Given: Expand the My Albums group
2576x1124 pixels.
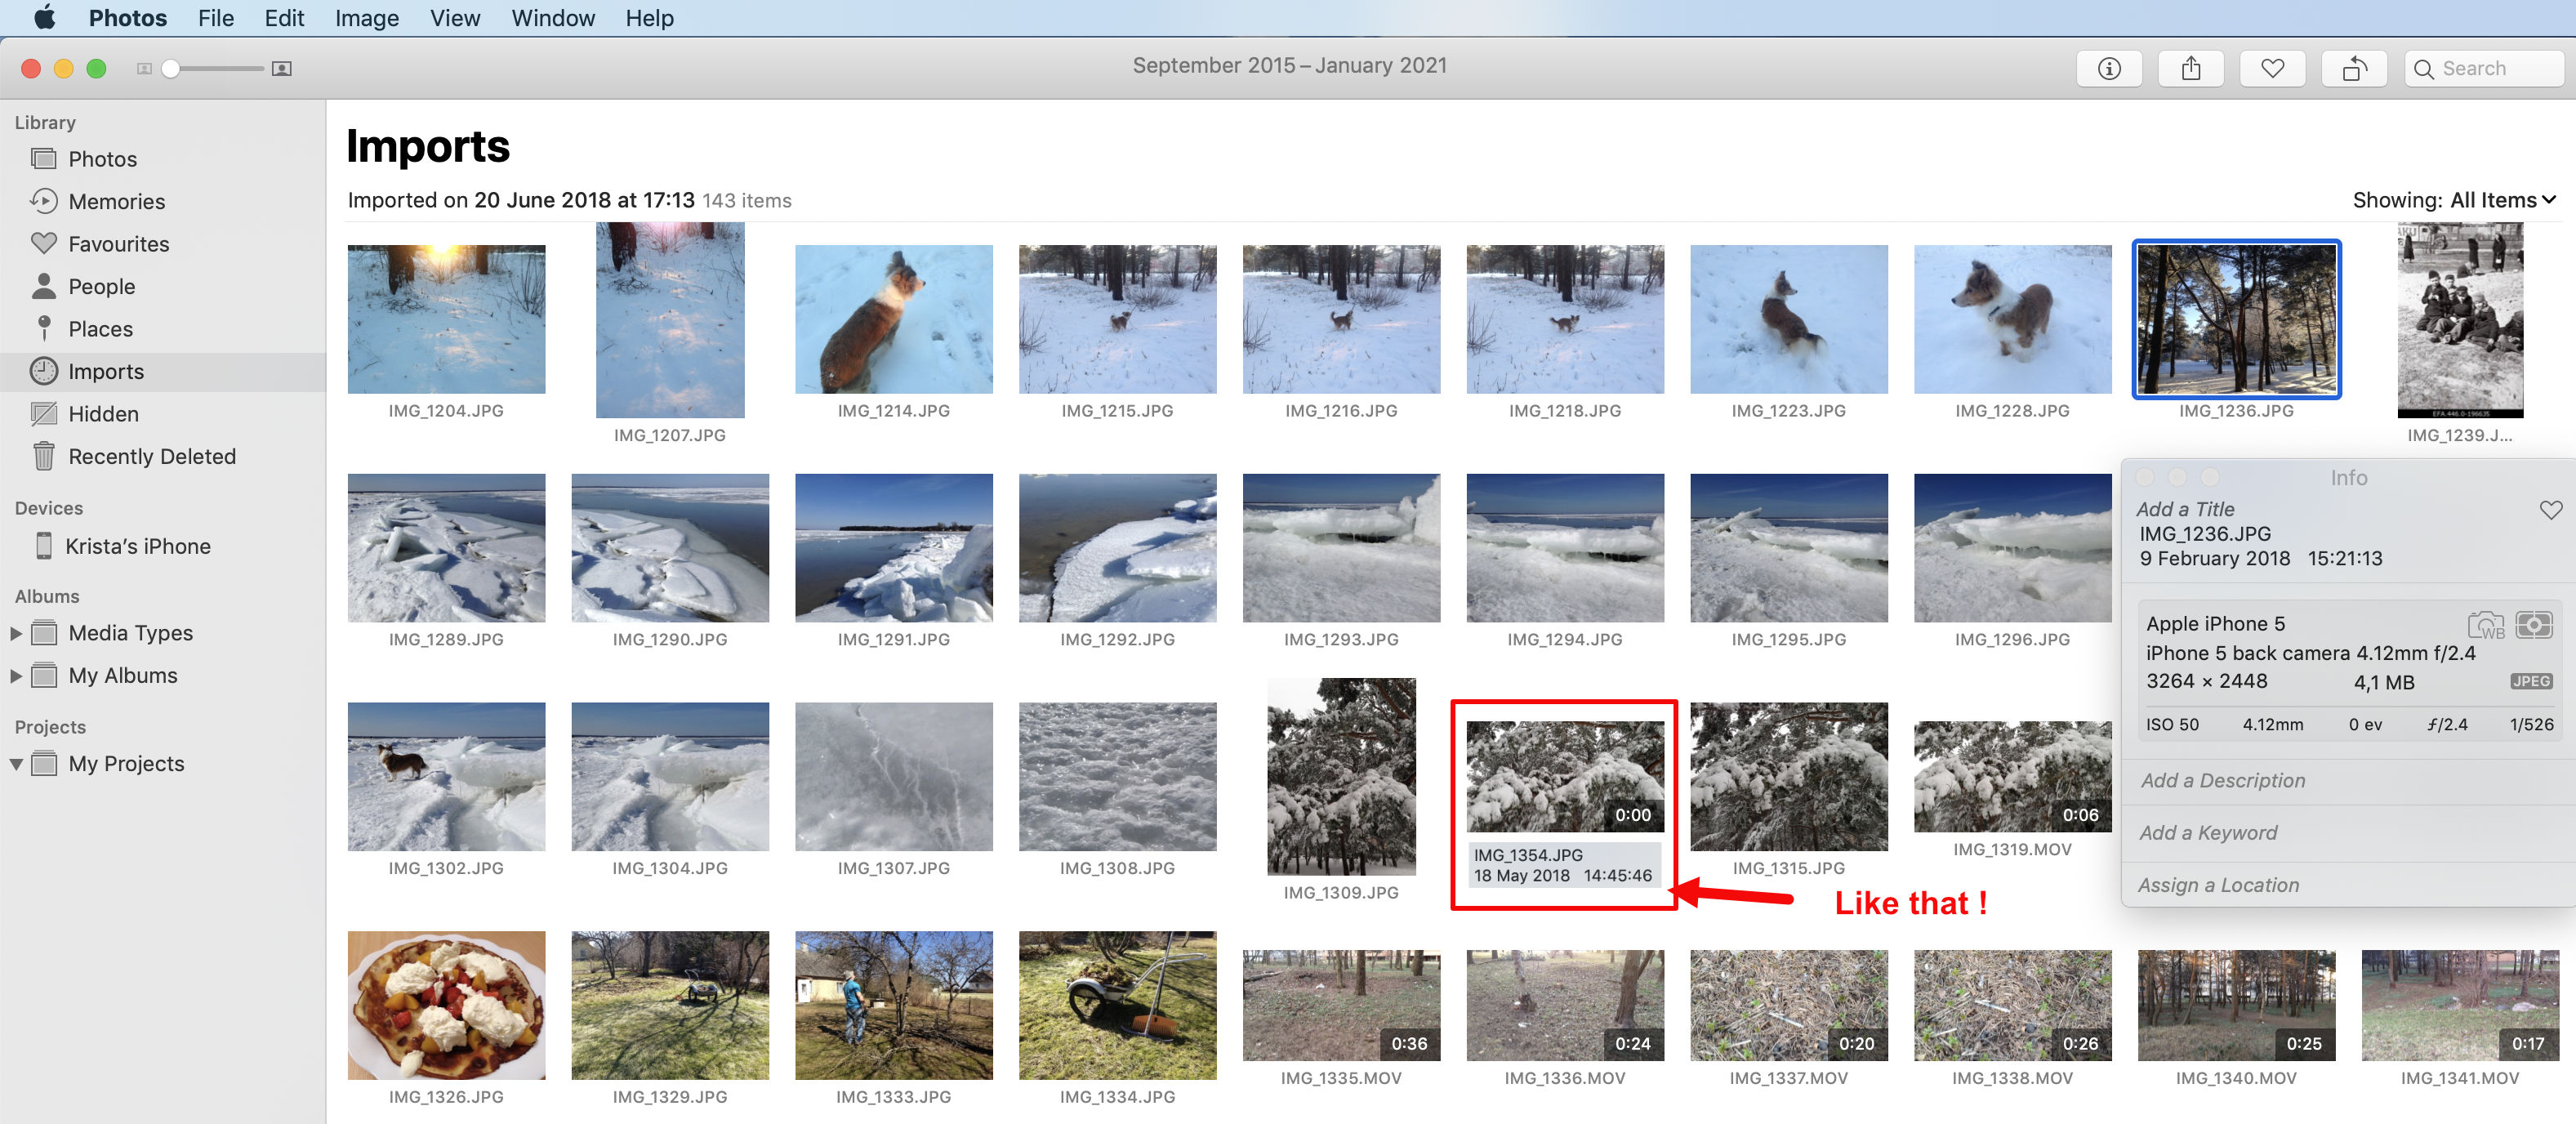Looking at the screenshot, I should pos(16,676).
